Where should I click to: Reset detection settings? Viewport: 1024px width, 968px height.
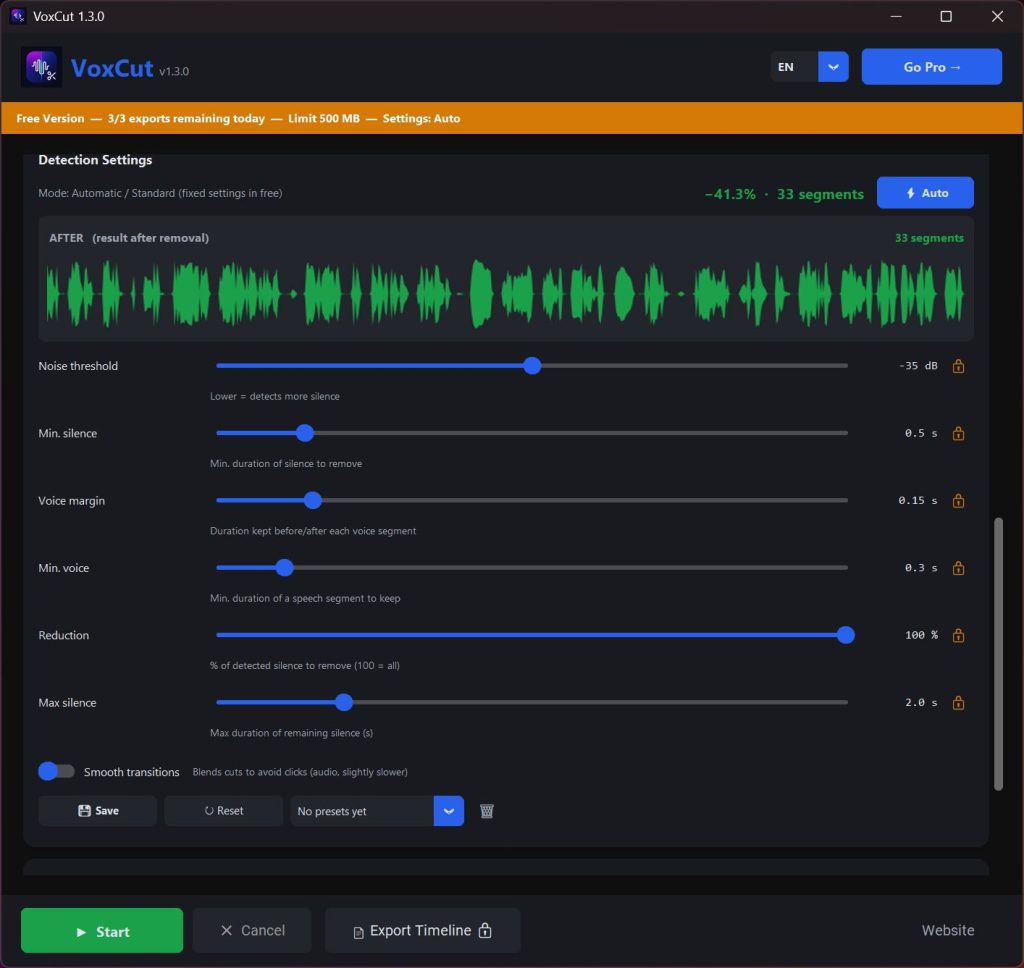pos(223,811)
